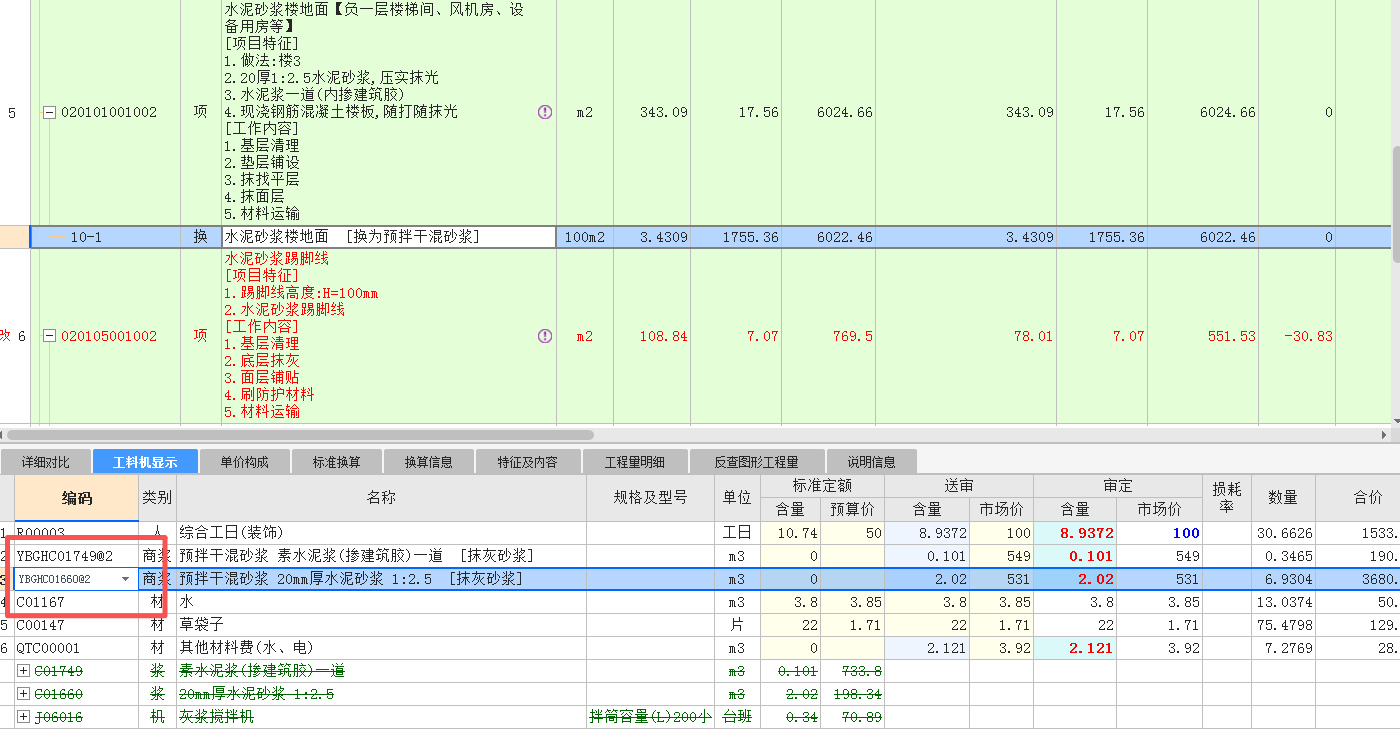
Task: Select the 100m2 unit cell
Action: pyautogui.click(x=584, y=237)
